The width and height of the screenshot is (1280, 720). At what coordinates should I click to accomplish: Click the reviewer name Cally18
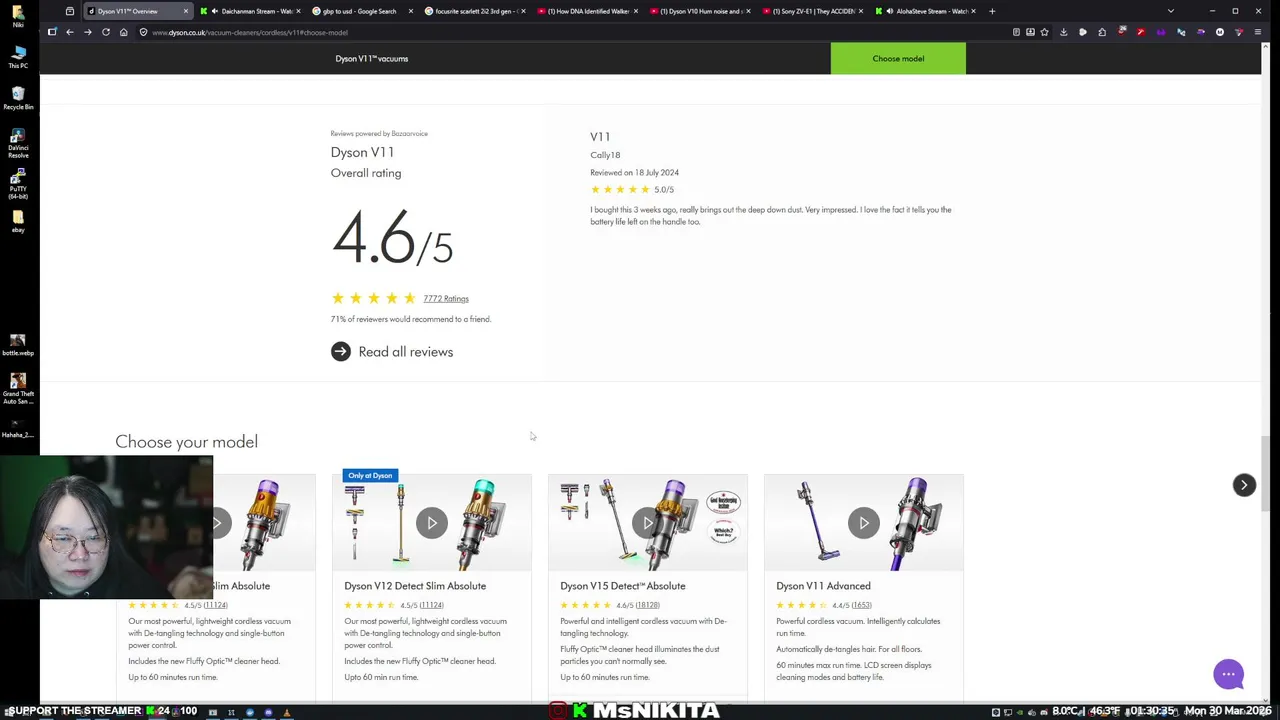(605, 155)
